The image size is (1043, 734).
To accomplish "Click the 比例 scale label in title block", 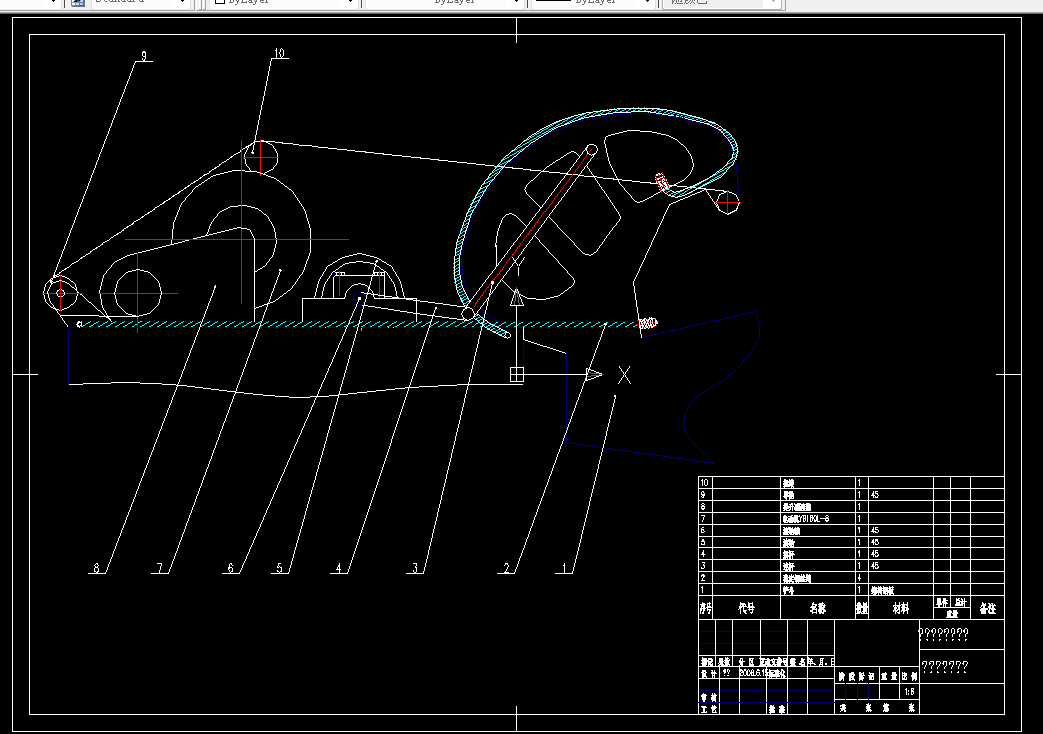I will pos(909,676).
